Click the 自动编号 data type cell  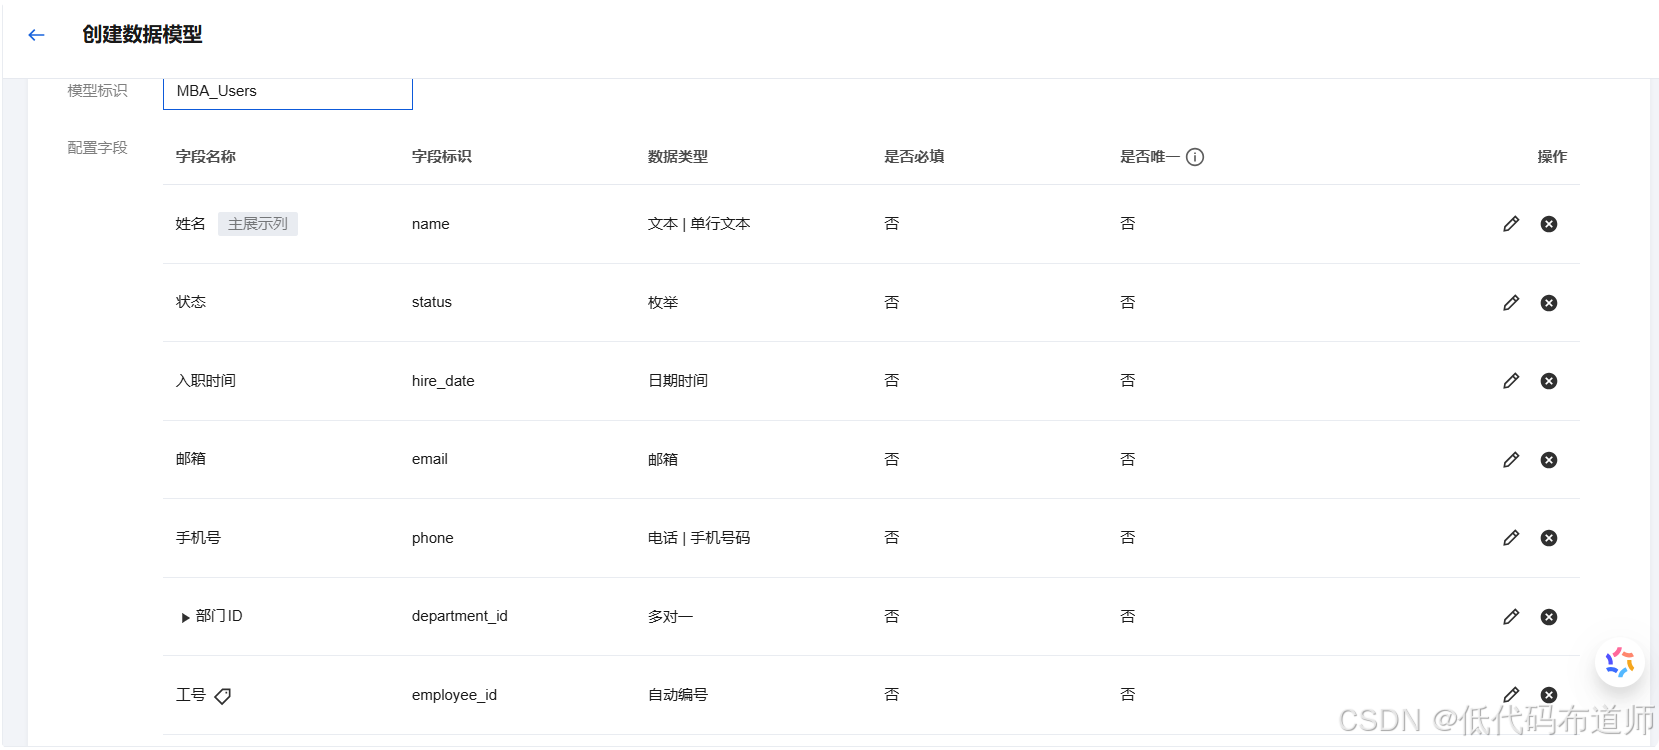click(x=678, y=695)
